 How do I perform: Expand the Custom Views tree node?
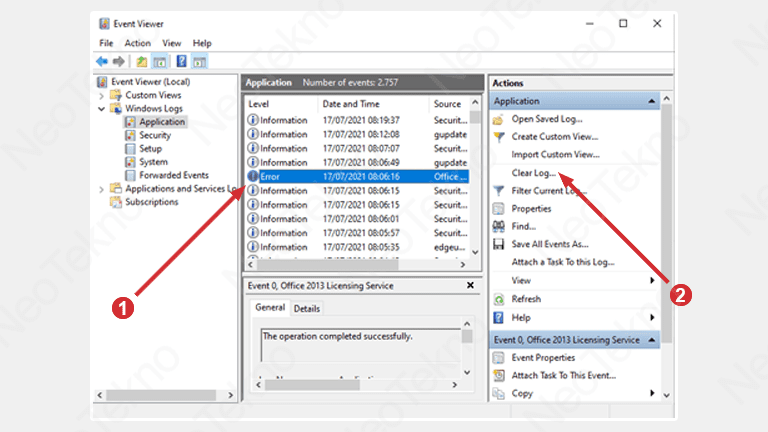point(101,96)
